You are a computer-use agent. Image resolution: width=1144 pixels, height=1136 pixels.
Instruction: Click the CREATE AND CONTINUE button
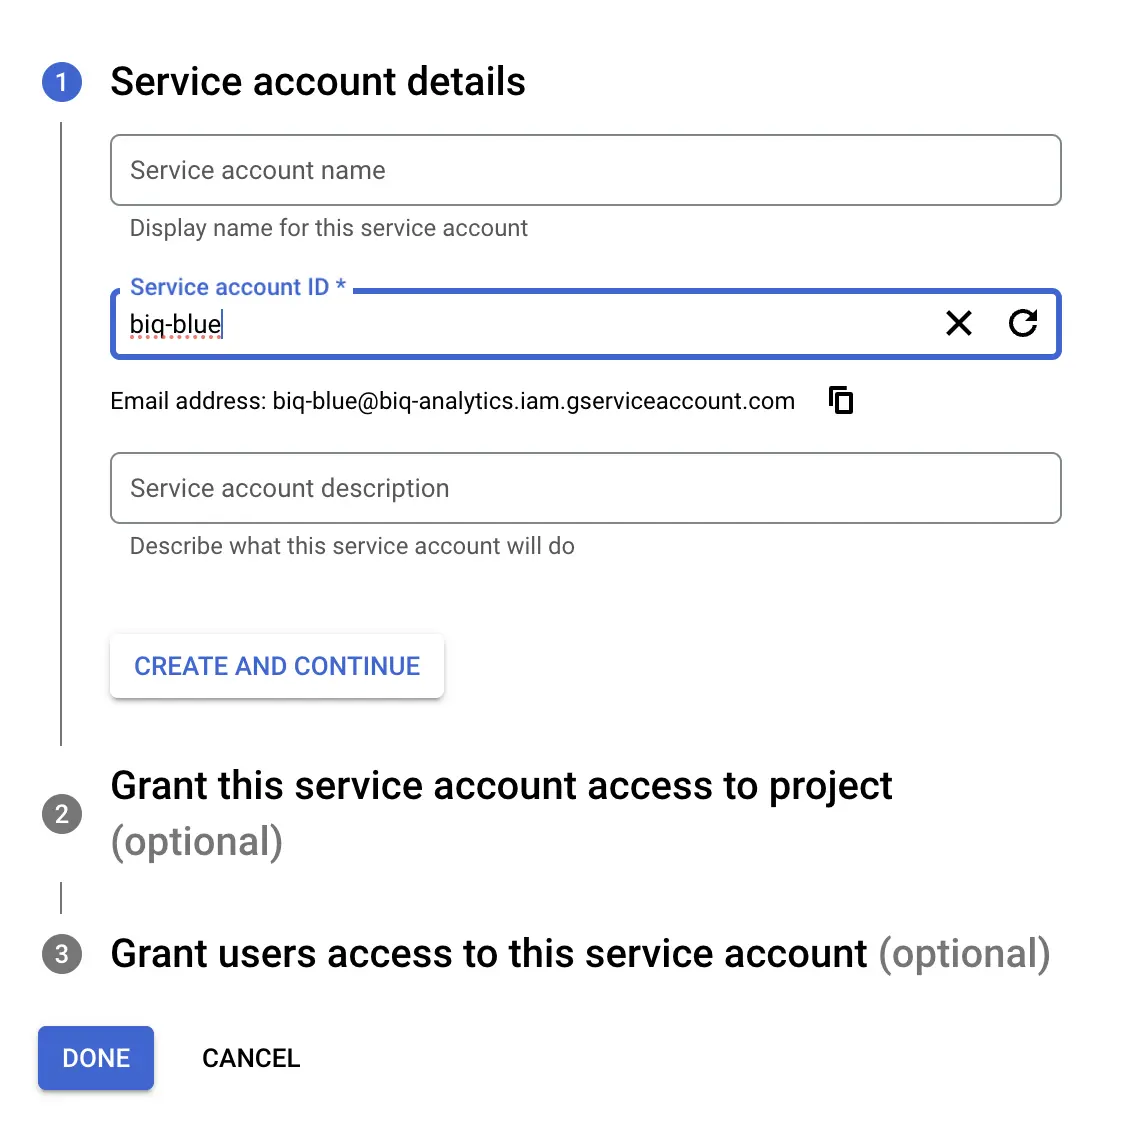[277, 666]
